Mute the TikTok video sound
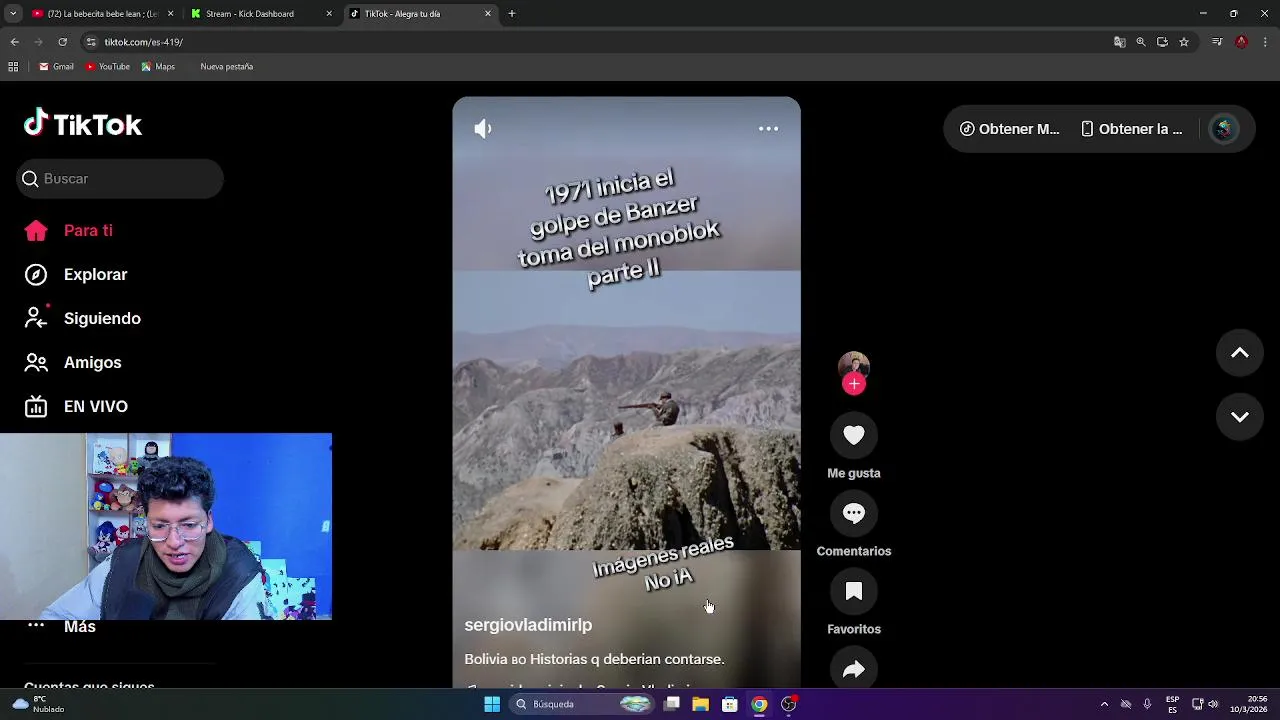Image resolution: width=1280 pixels, height=720 pixels. (483, 129)
